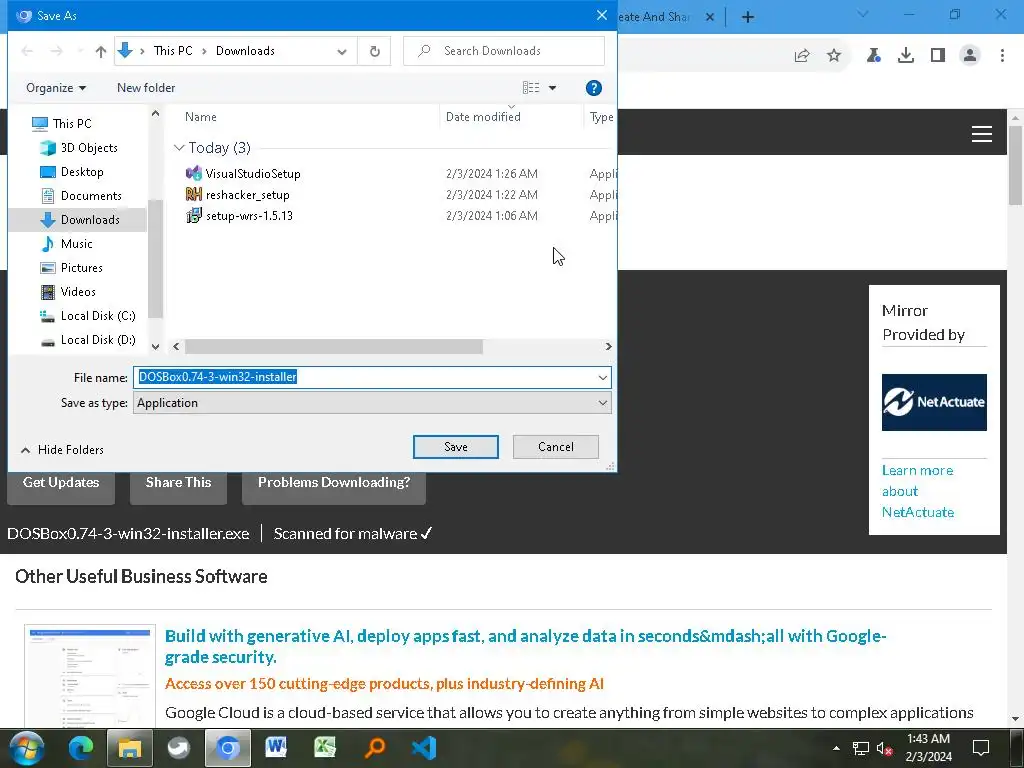
Task: Collapse the Today (3) group
Action: (178, 148)
